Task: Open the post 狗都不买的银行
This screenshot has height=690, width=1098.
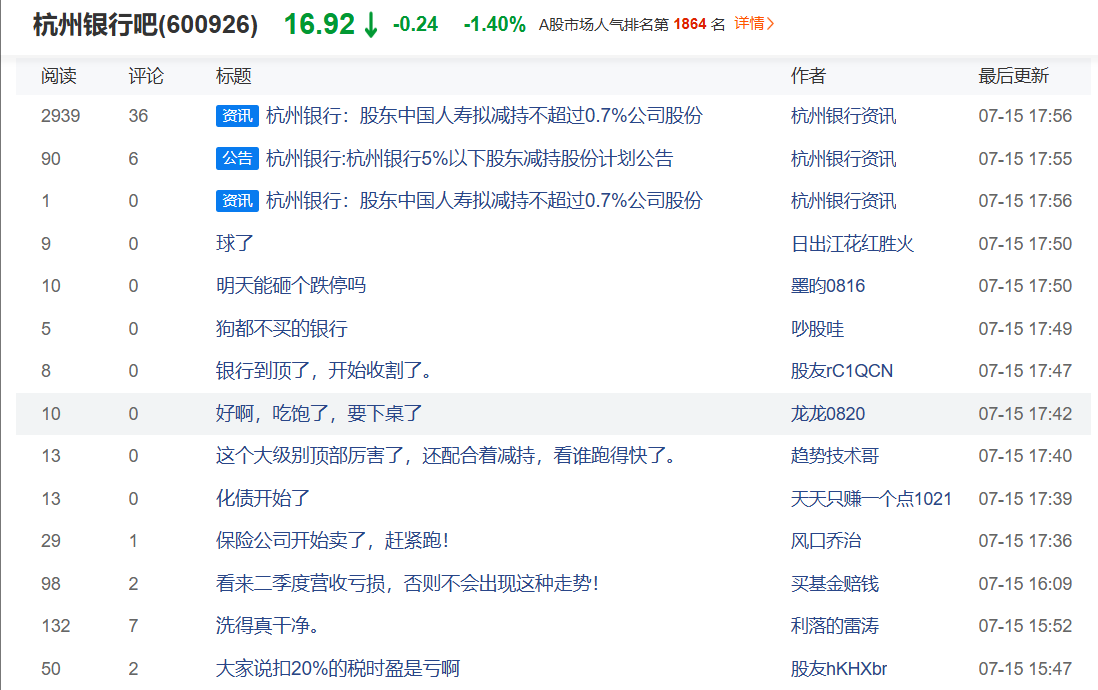Action: (x=282, y=329)
